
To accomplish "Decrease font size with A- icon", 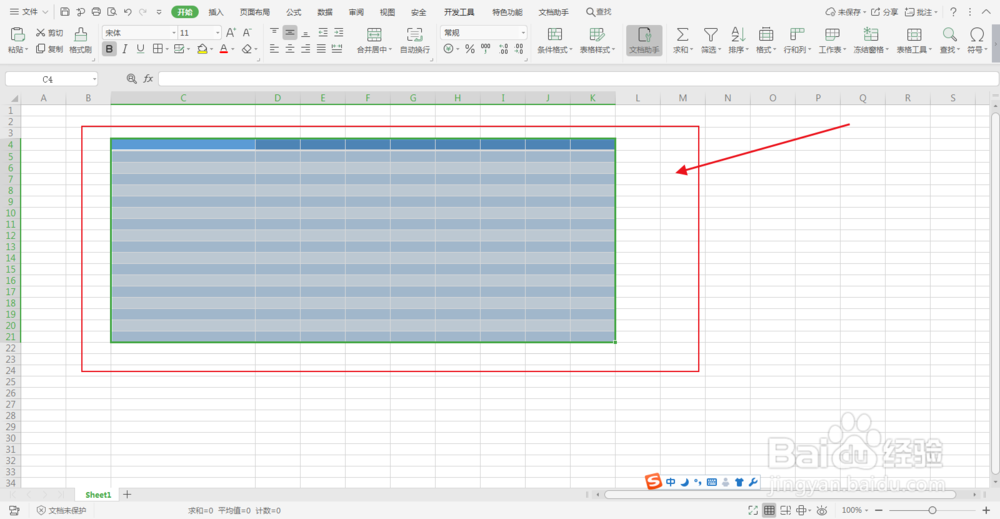I will 247,33.
